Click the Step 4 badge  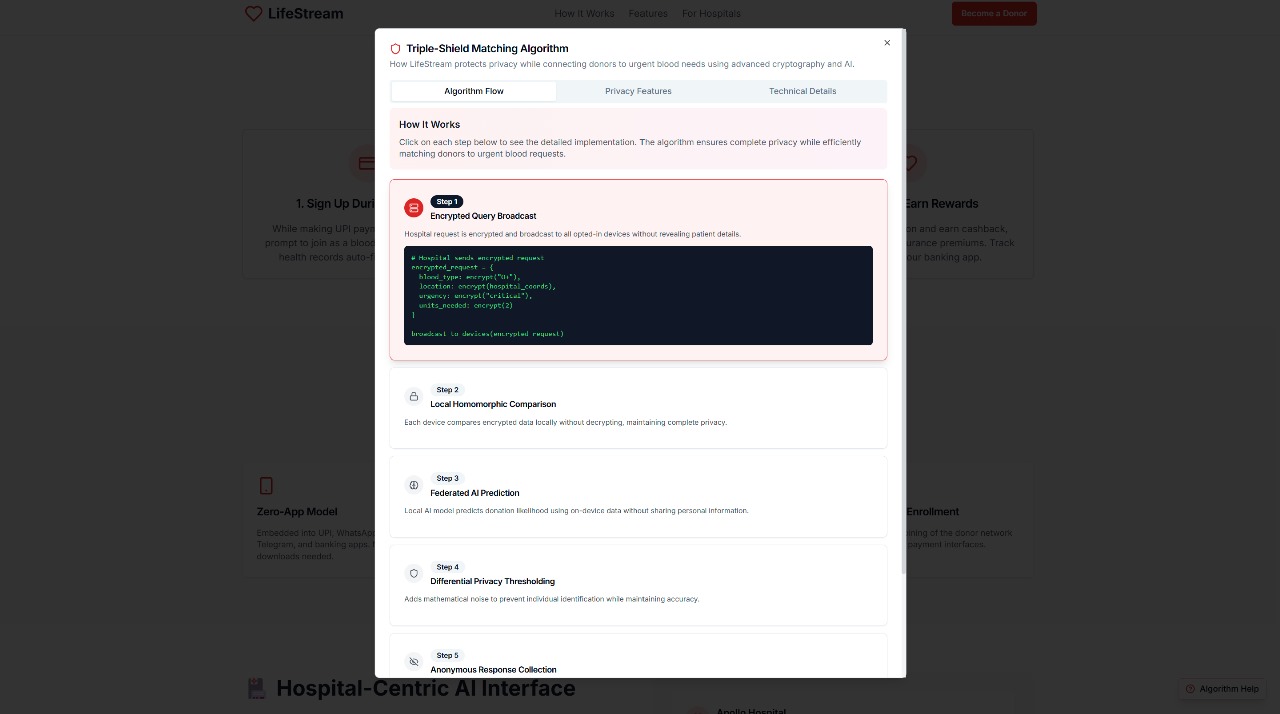447,567
